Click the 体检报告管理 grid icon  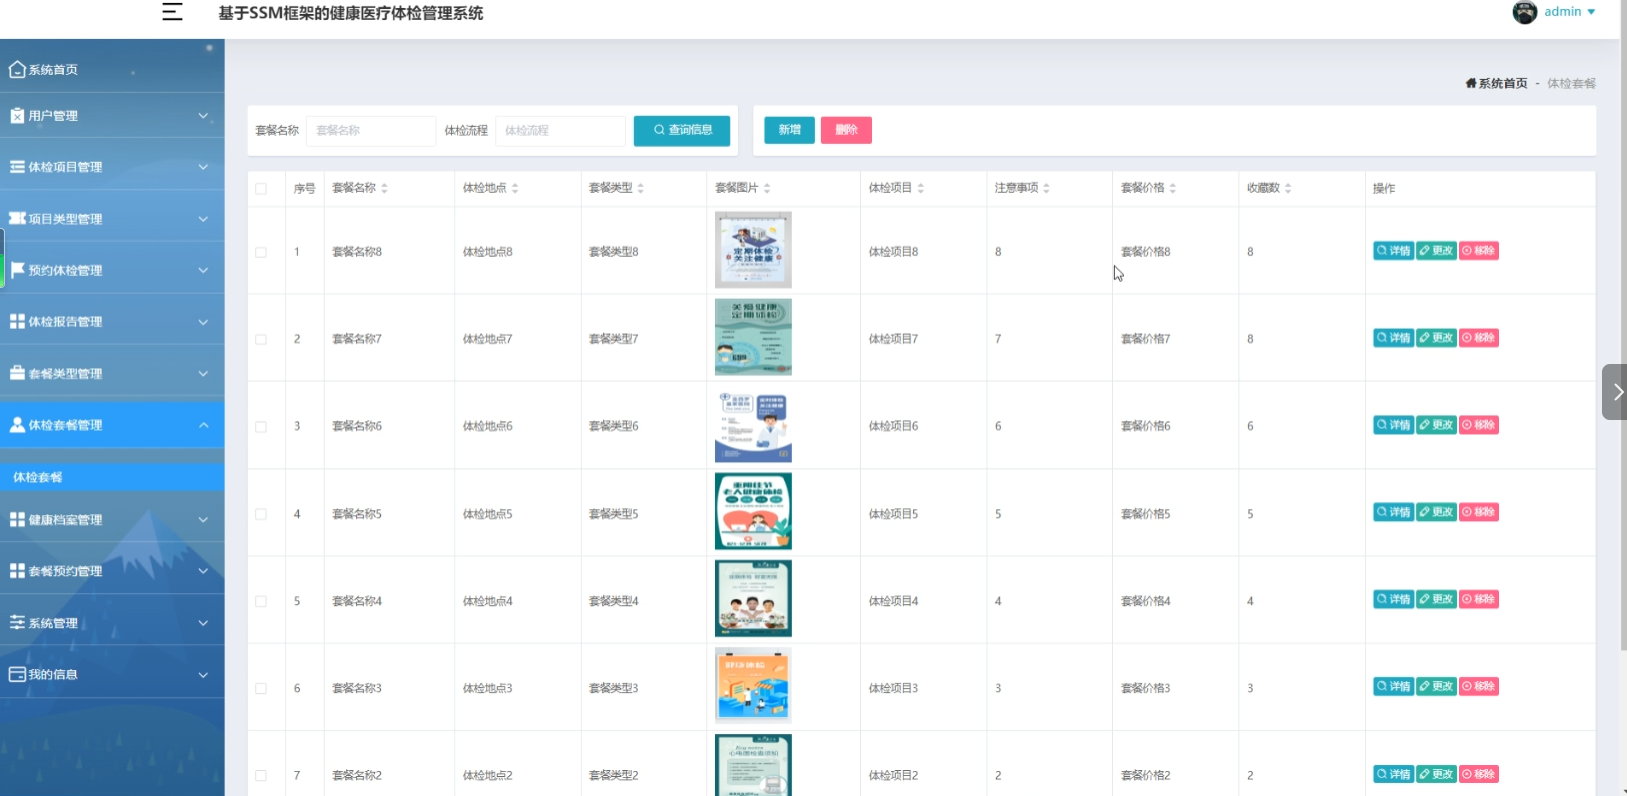click(x=17, y=322)
